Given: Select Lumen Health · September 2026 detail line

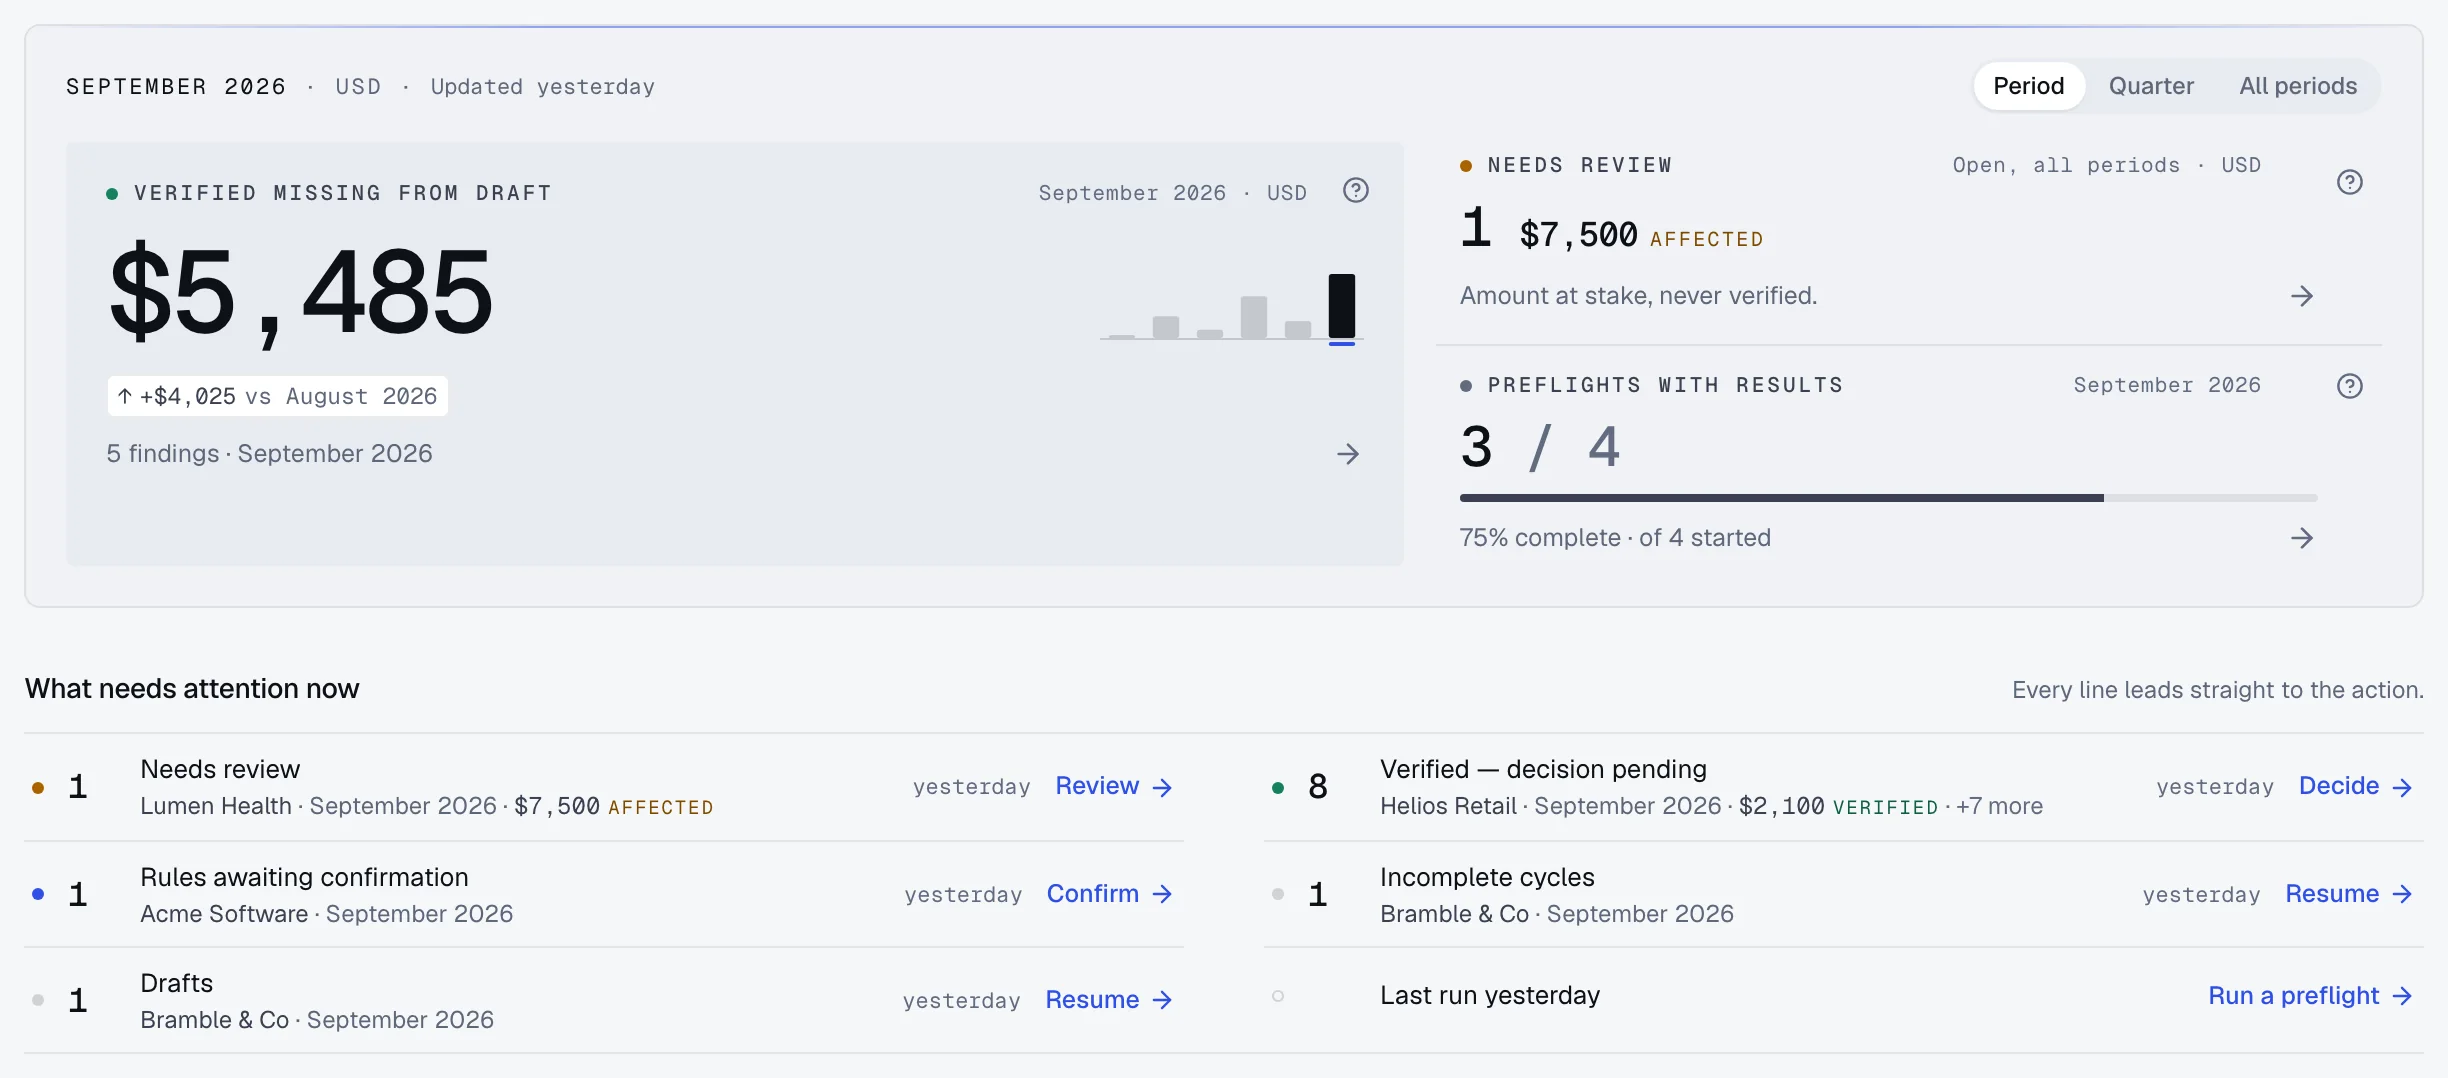Looking at the screenshot, I should (427, 806).
